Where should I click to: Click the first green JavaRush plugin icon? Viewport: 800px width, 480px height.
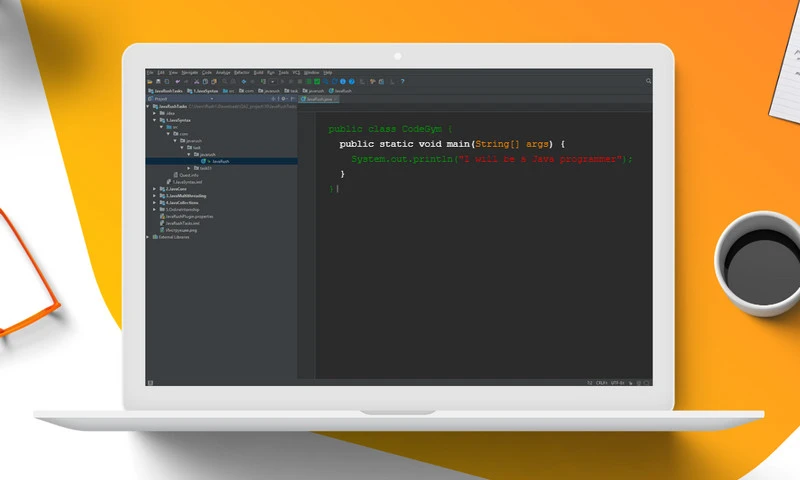pos(308,81)
